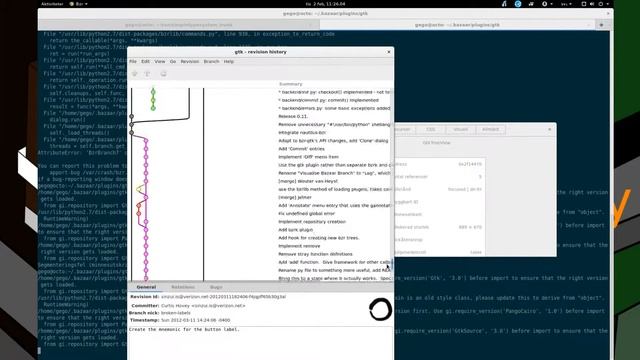640x360 pixels.
Task: Open the Edit menu in revision history
Action: [145, 62]
